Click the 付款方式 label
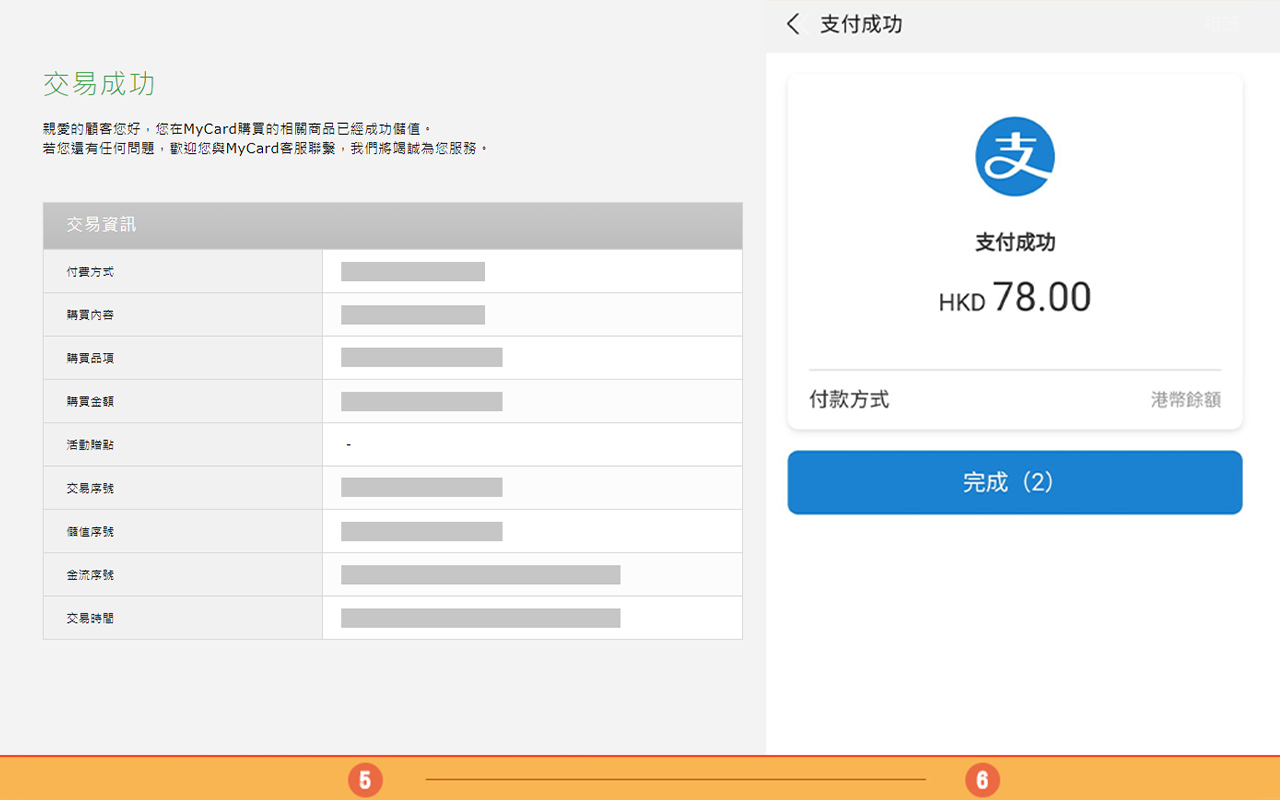Image resolution: width=1280 pixels, height=800 pixels. tap(849, 400)
